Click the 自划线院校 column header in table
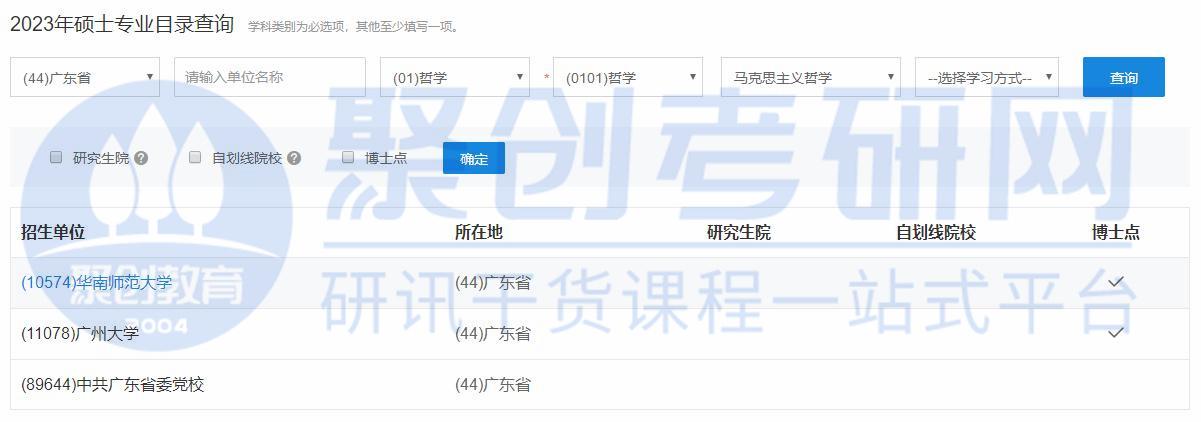 point(936,232)
